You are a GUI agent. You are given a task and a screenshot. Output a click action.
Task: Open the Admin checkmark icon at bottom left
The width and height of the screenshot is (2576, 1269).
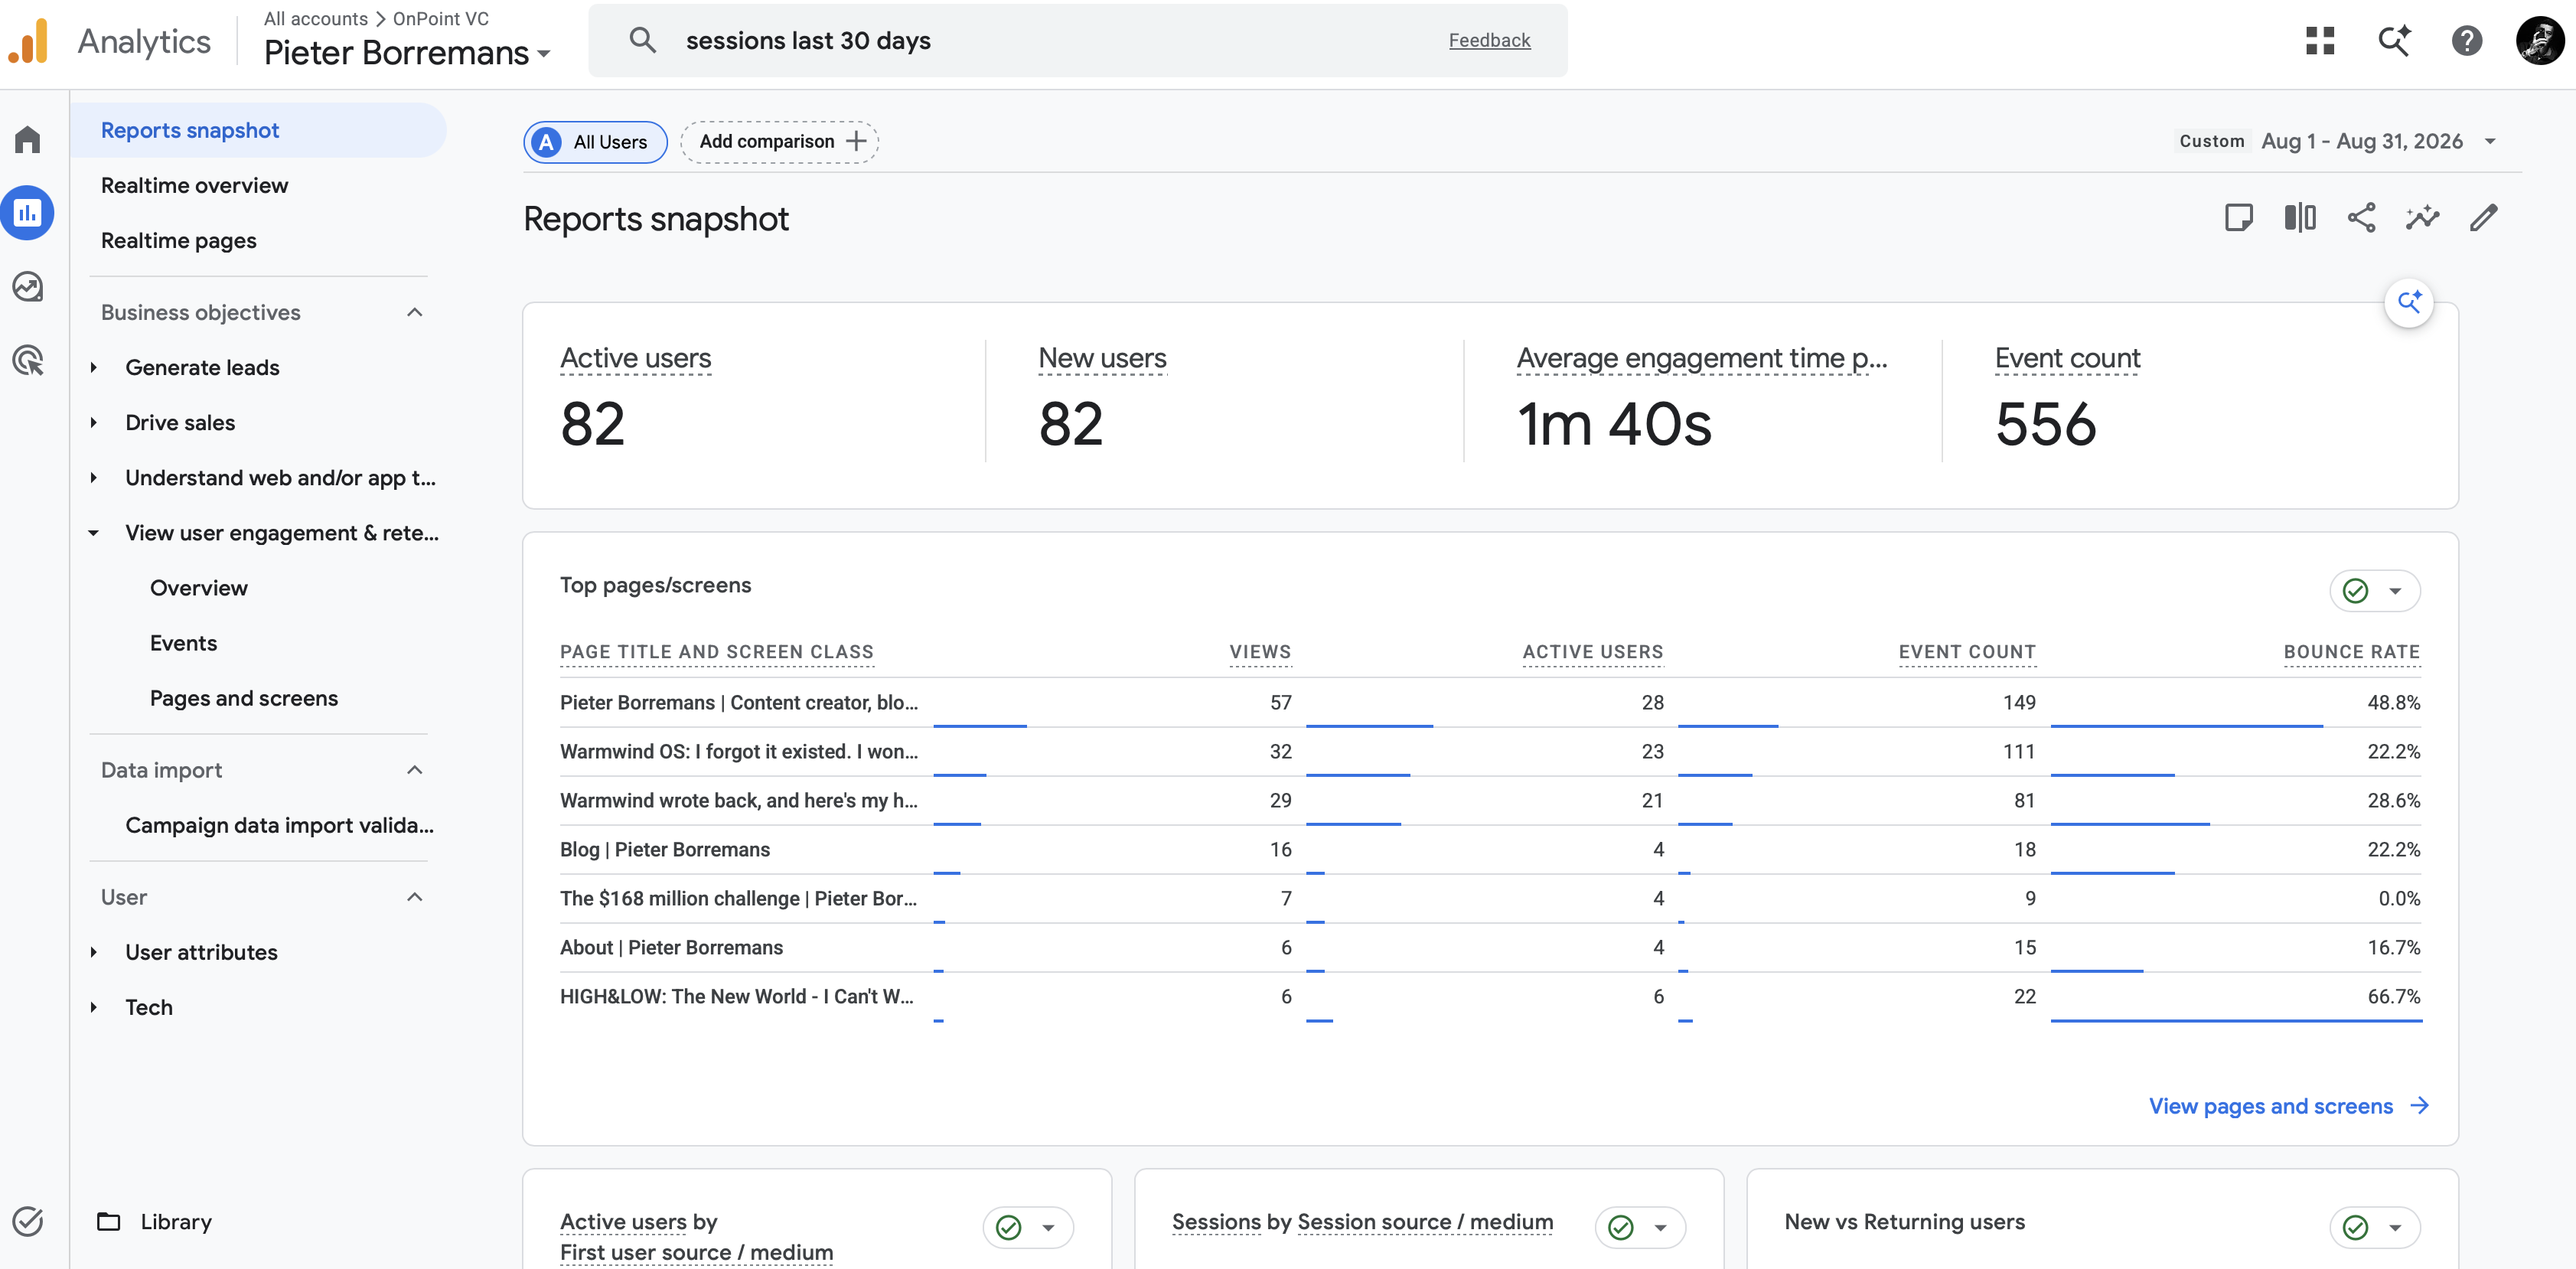tap(28, 1221)
